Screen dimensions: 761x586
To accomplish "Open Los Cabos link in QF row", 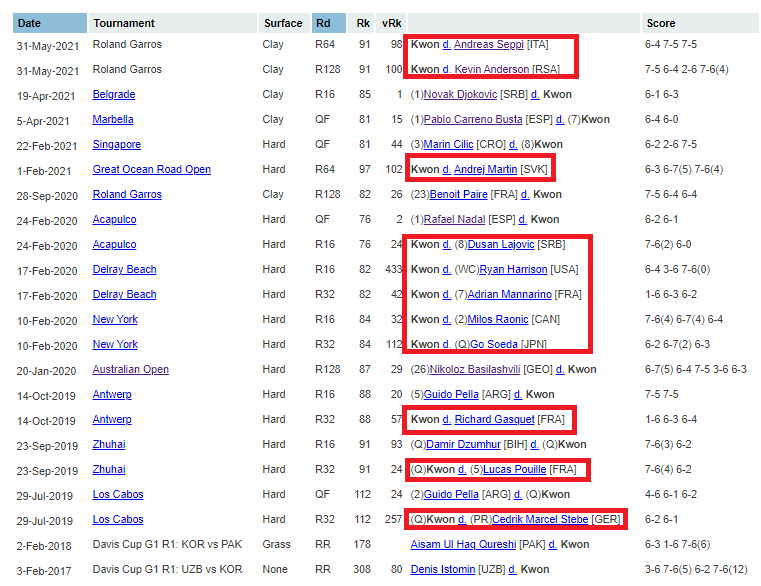I will [118, 494].
